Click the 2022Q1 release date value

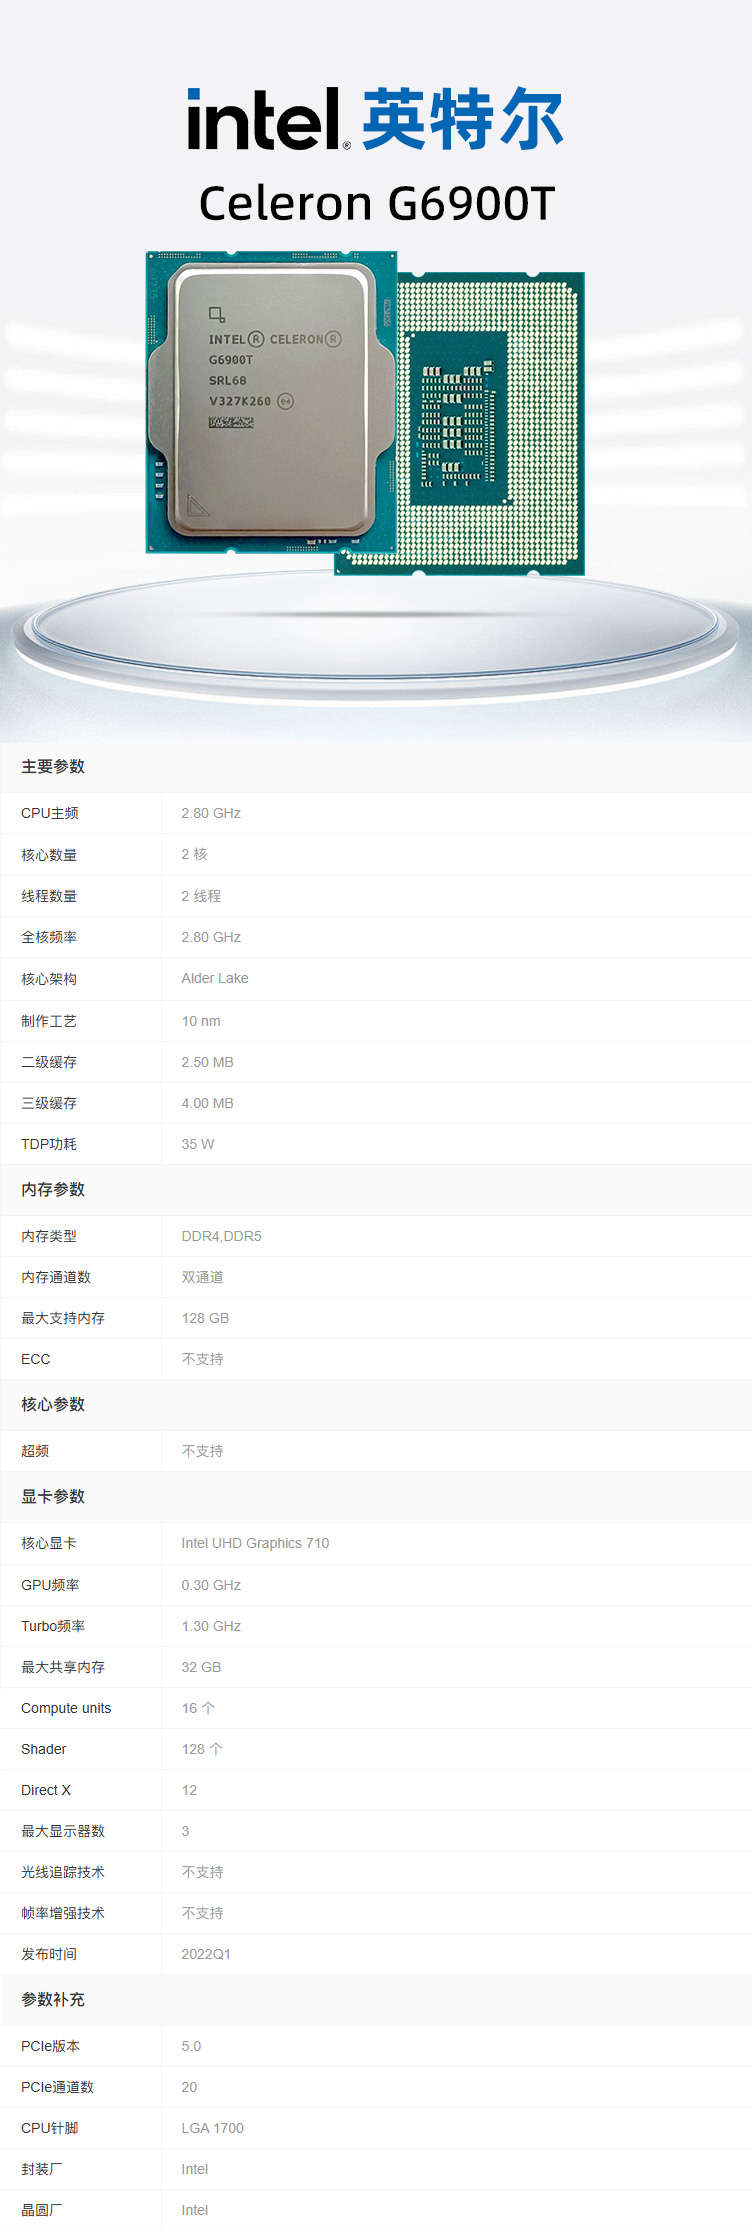pyautogui.click(x=206, y=1954)
